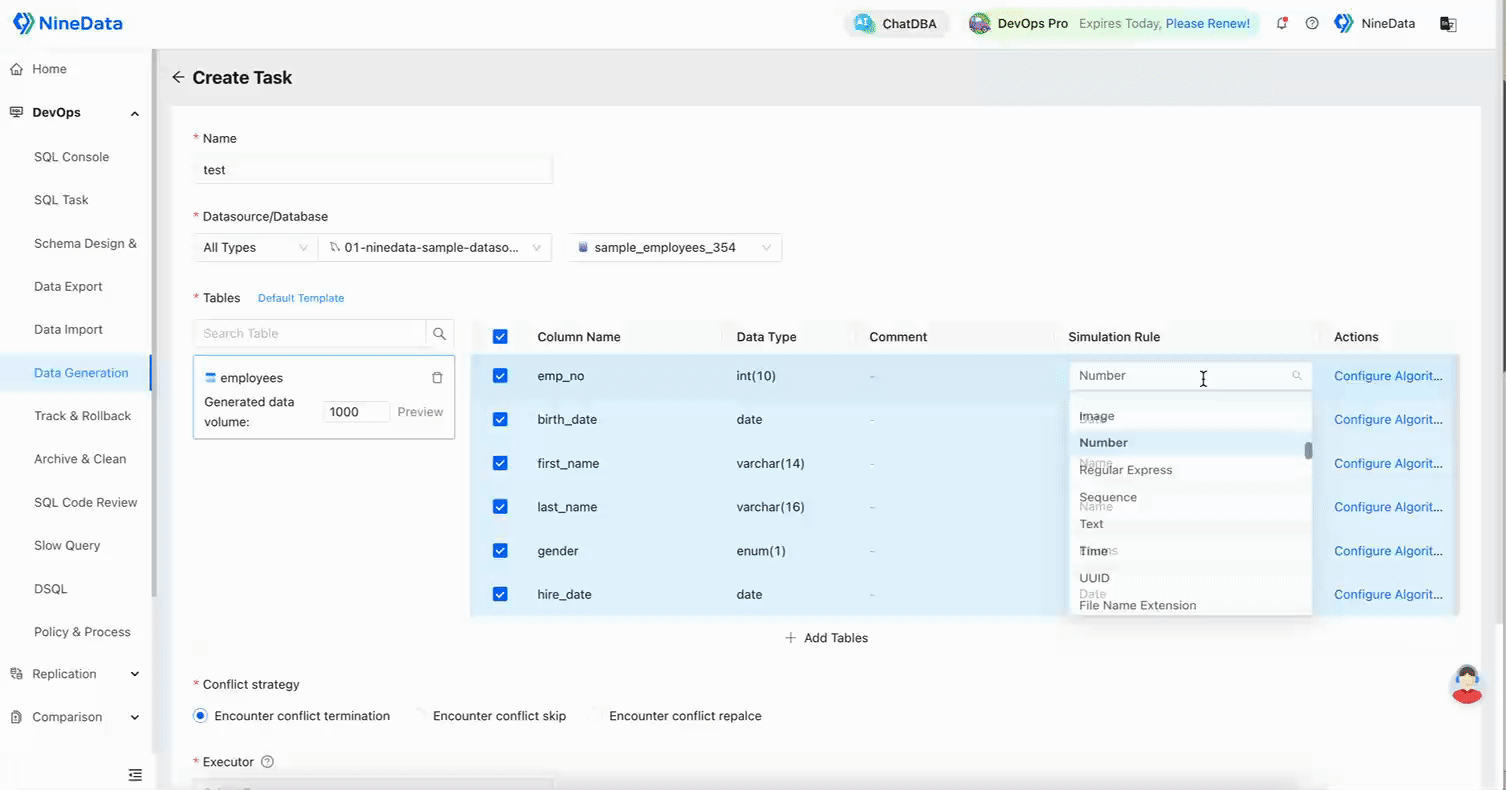Click the Default Template link
The height and width of the screenshot is (790, 1506).
(x=301, y=298)
